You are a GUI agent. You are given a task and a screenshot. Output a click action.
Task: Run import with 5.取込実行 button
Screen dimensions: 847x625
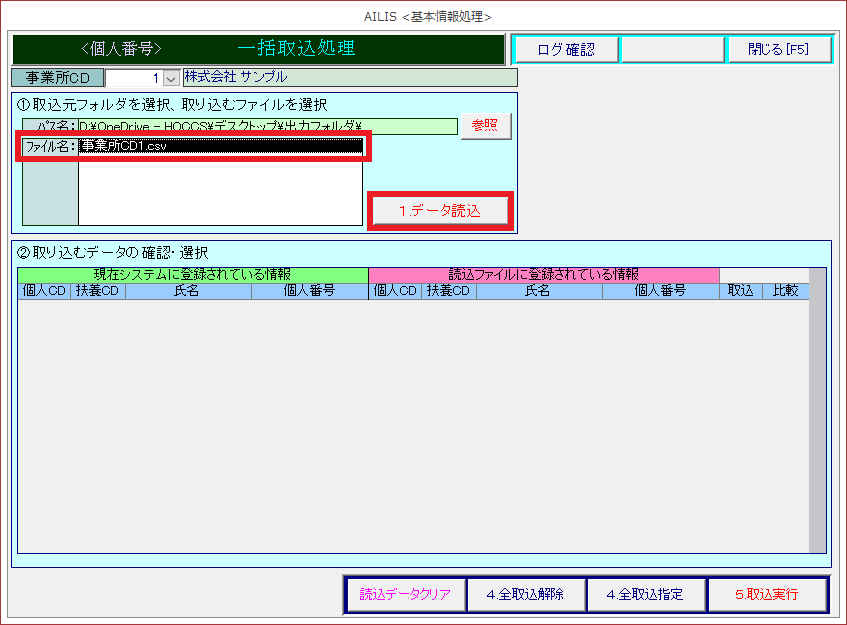point(767,594)
